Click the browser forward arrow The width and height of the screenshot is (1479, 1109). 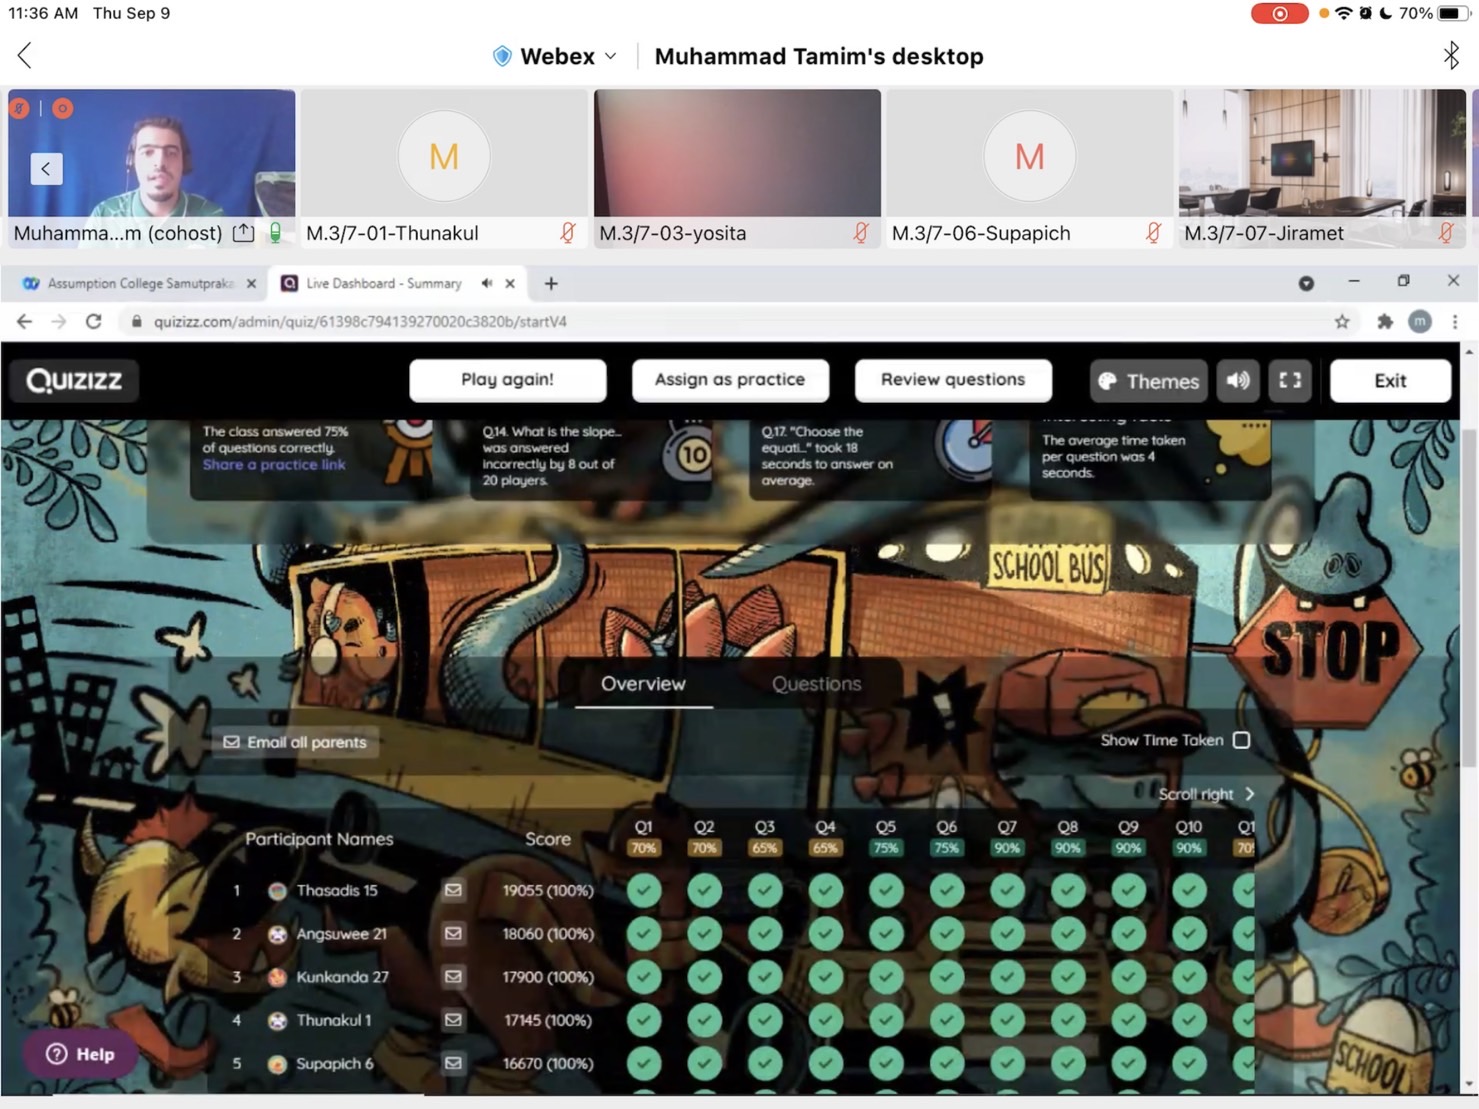pos(59,322)
